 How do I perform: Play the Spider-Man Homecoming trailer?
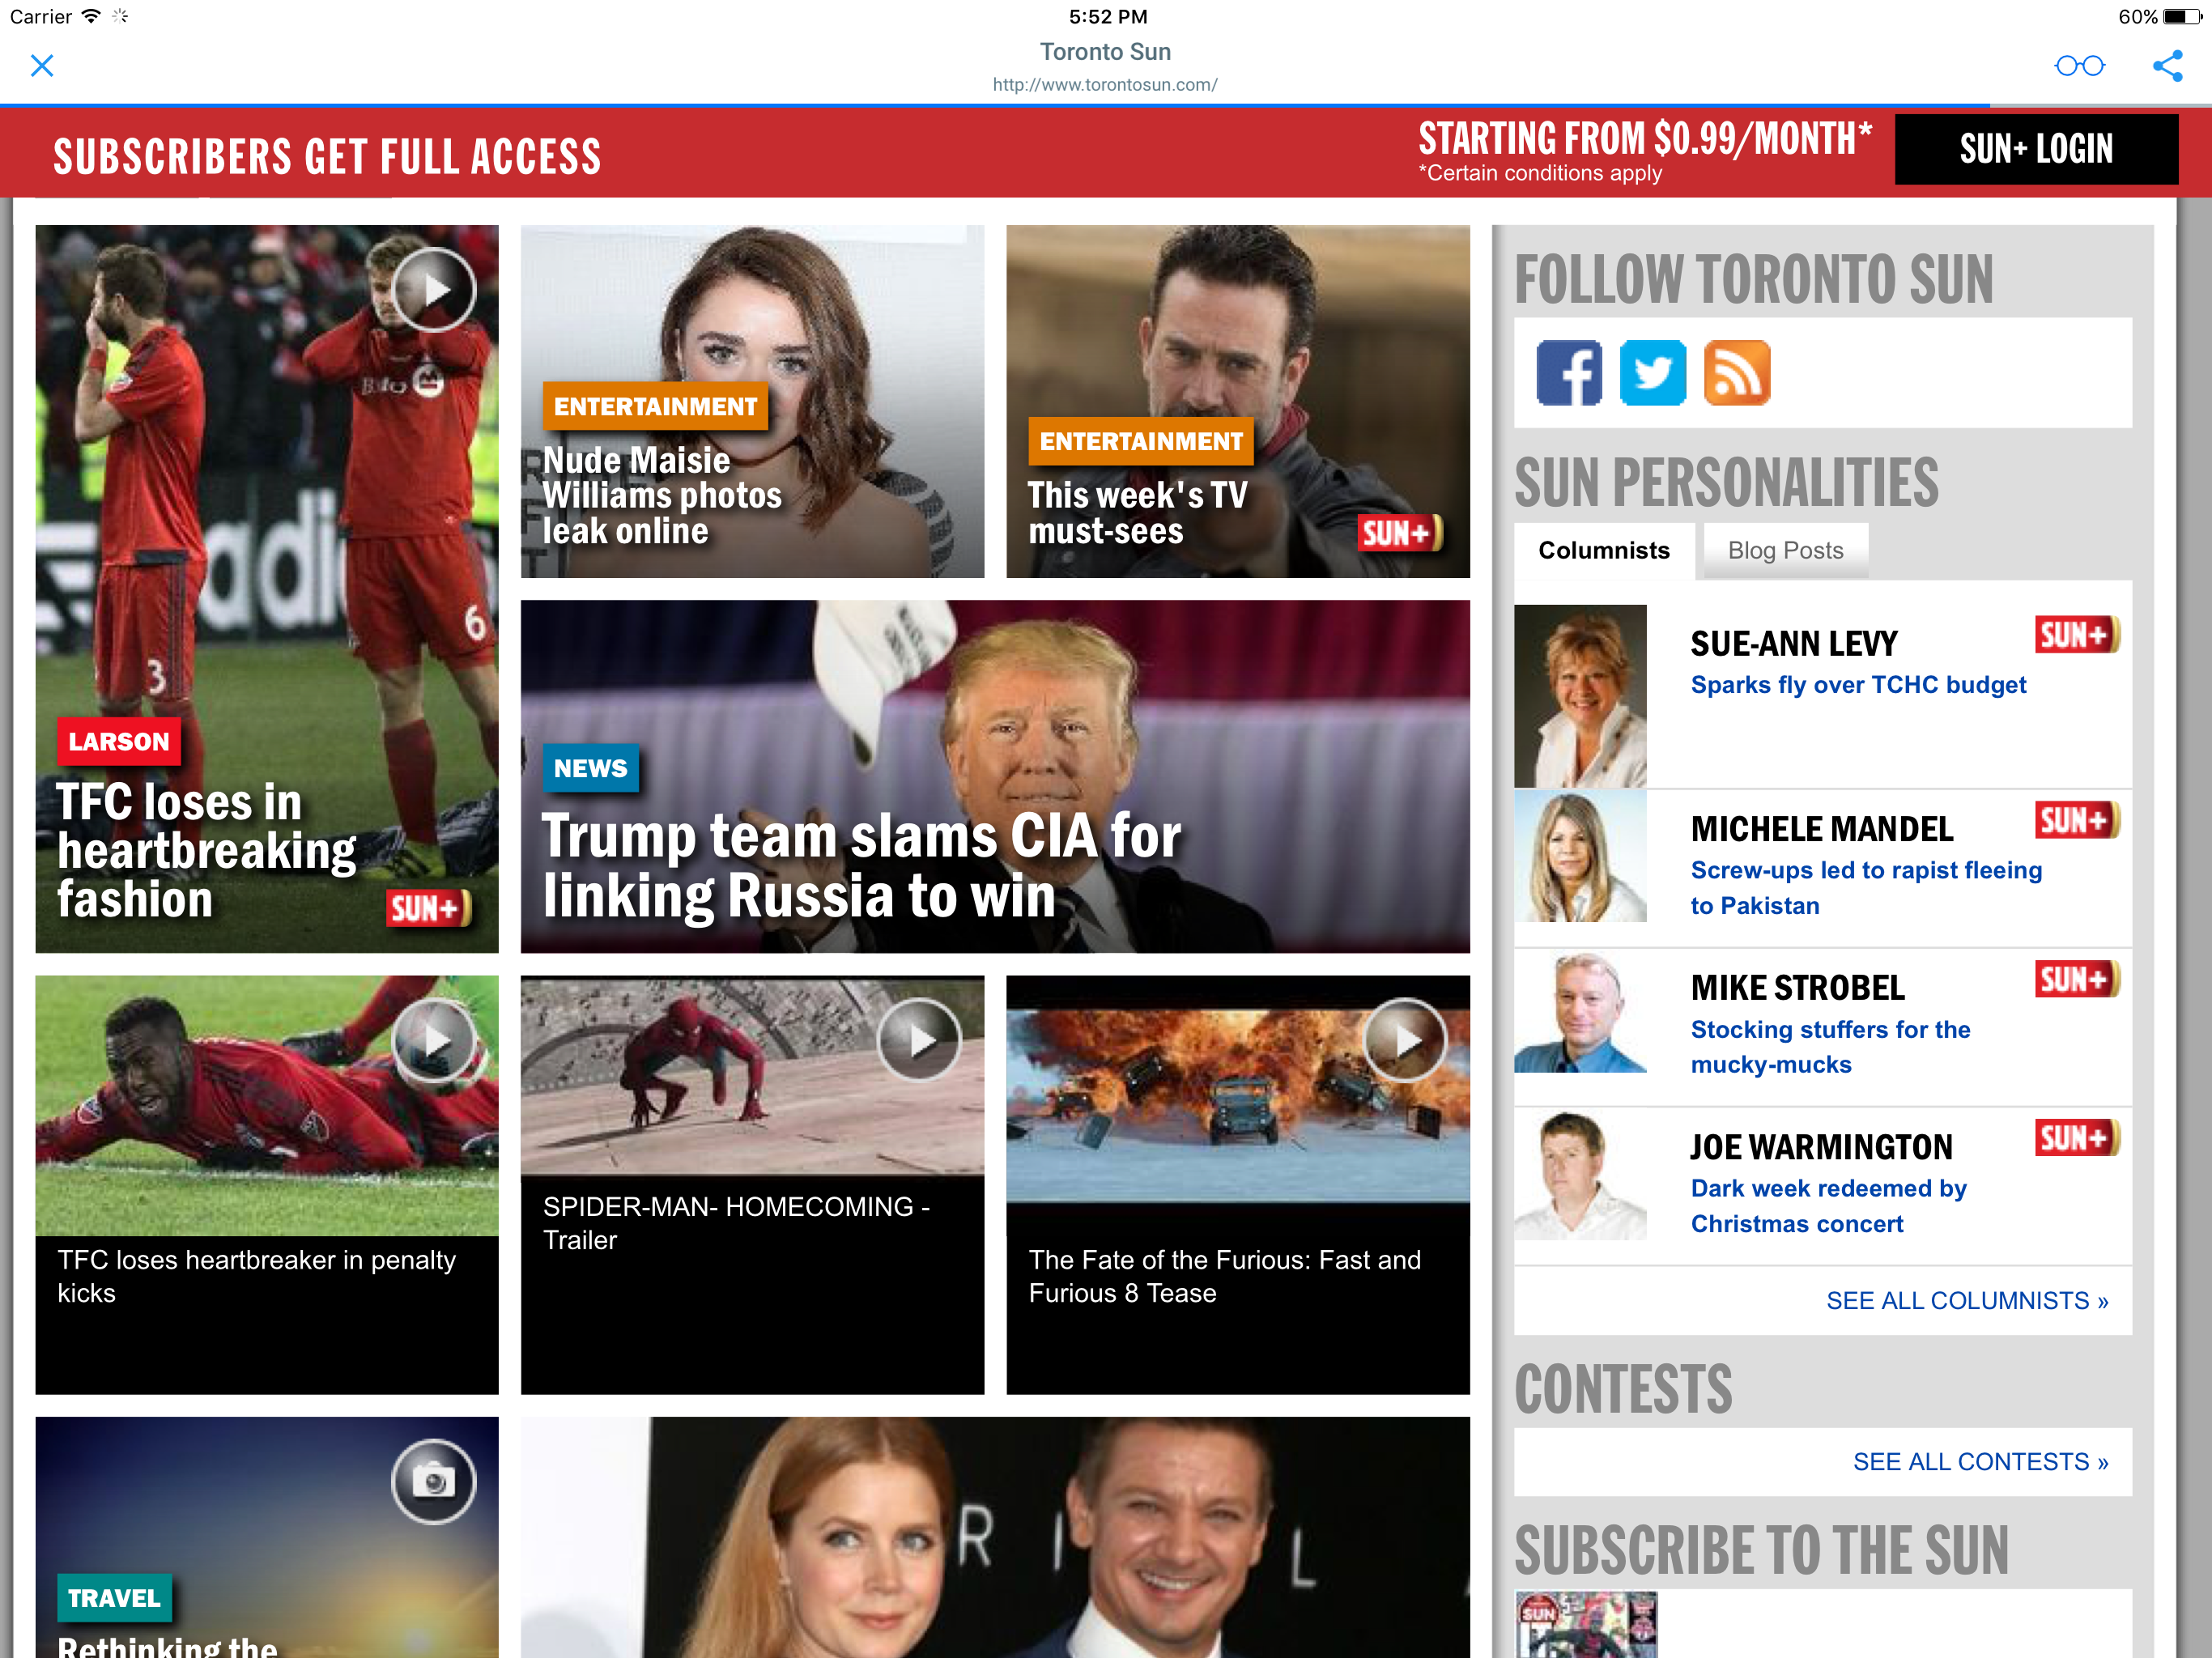click(x=919, y=1040)
